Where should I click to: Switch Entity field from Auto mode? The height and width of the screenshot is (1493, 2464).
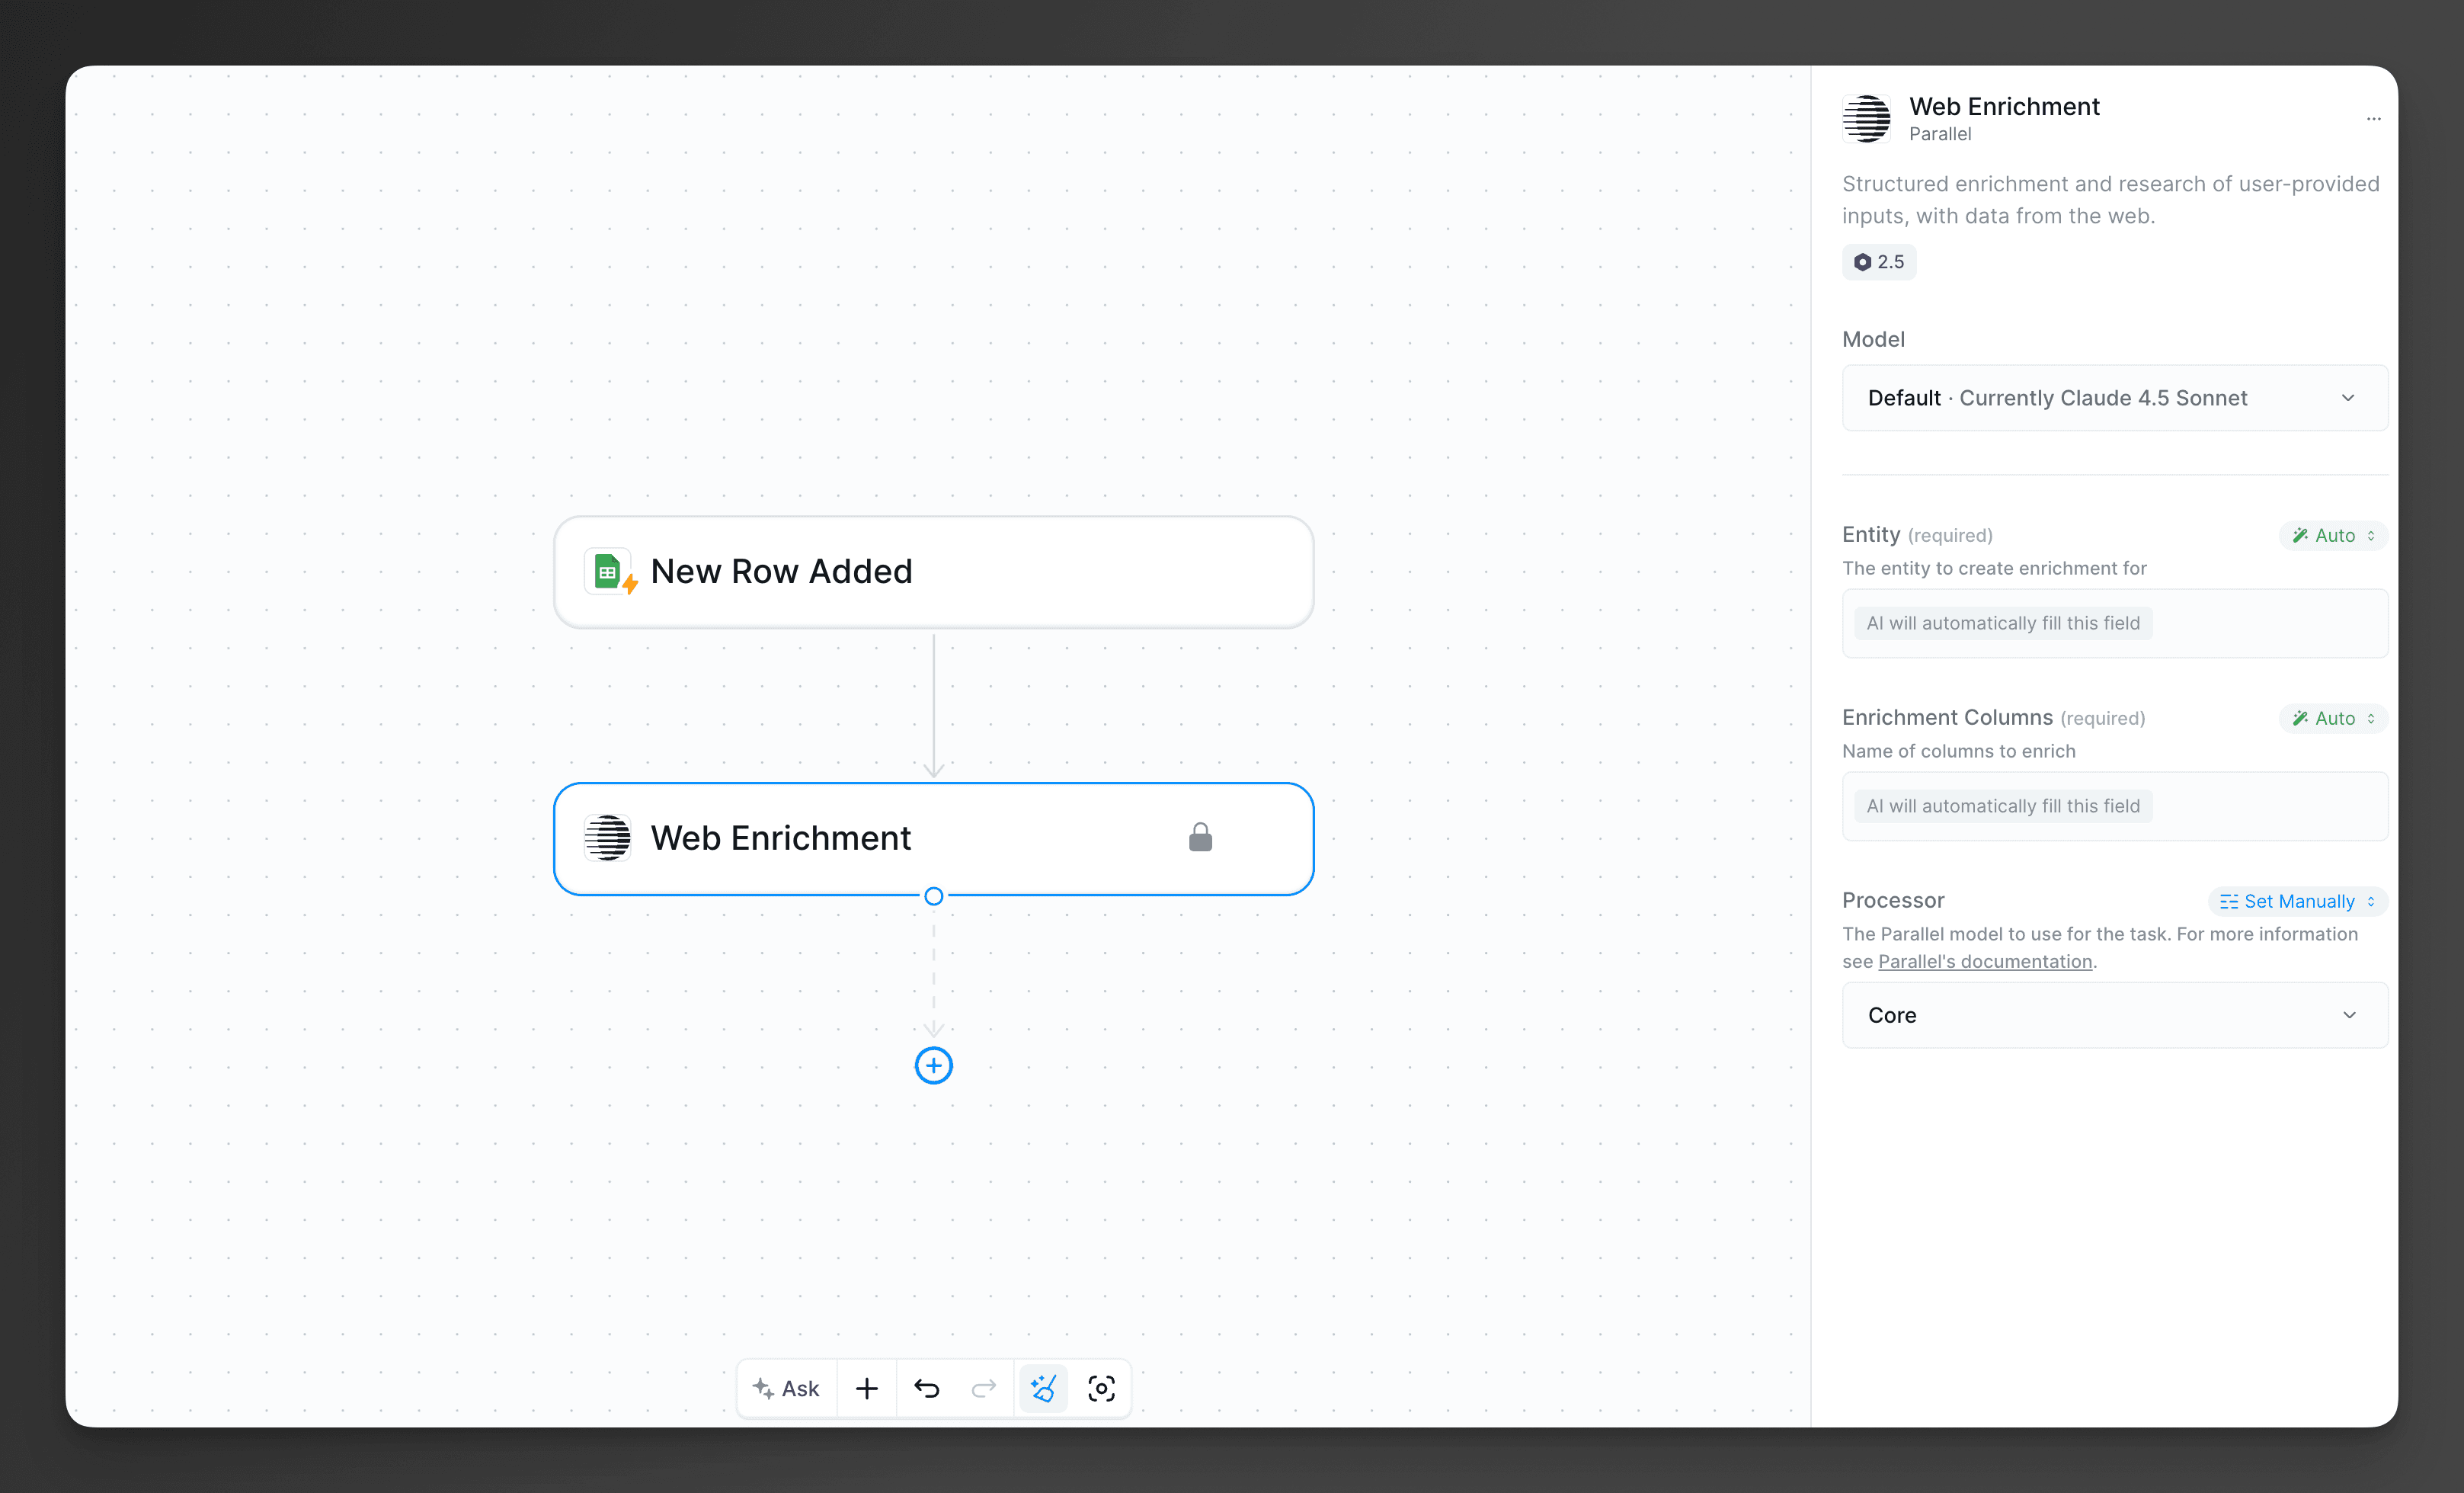coord(2332,535)
